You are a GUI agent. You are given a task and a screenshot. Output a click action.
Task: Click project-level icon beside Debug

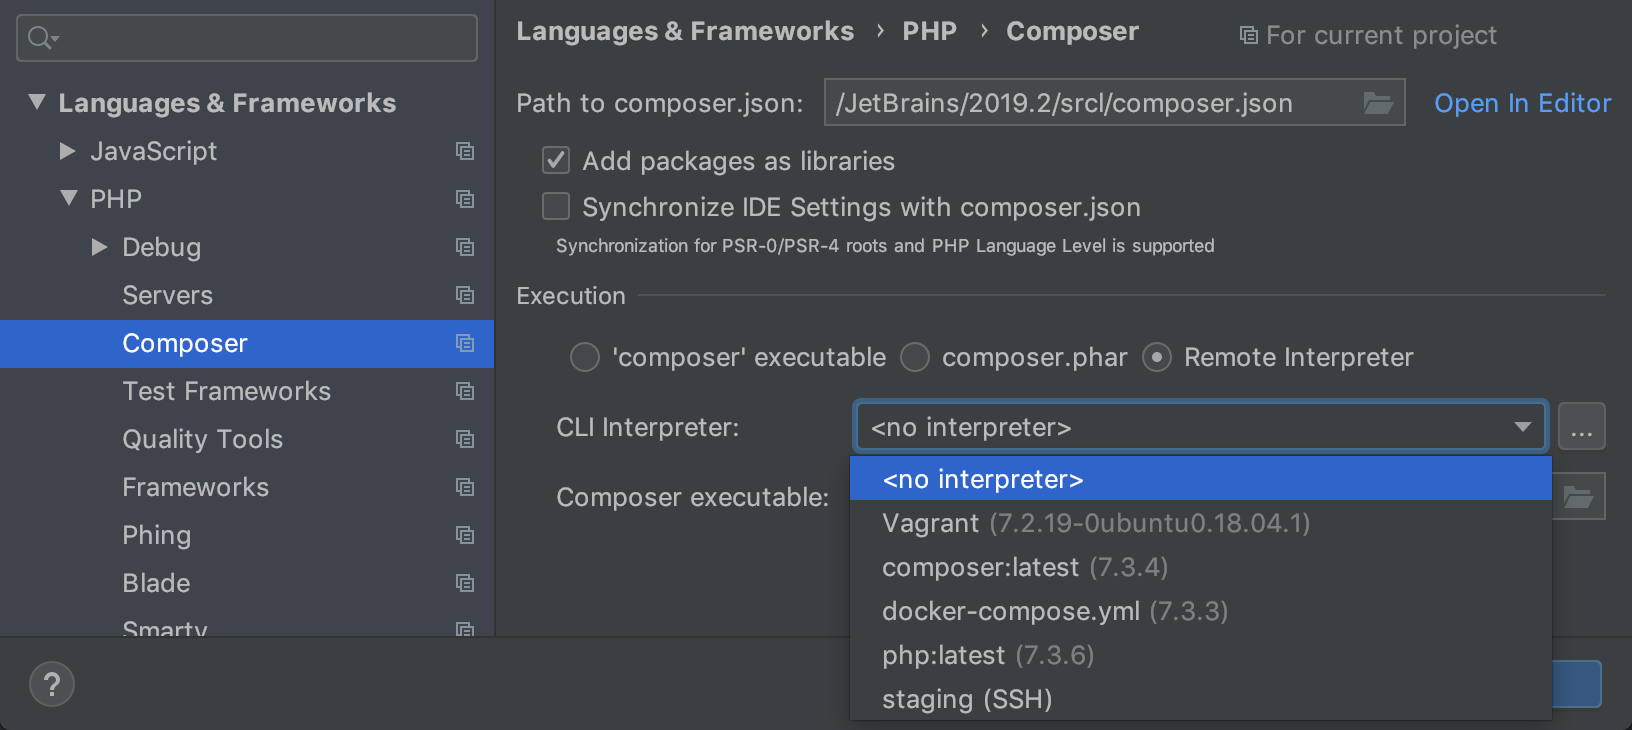[465, 247]
